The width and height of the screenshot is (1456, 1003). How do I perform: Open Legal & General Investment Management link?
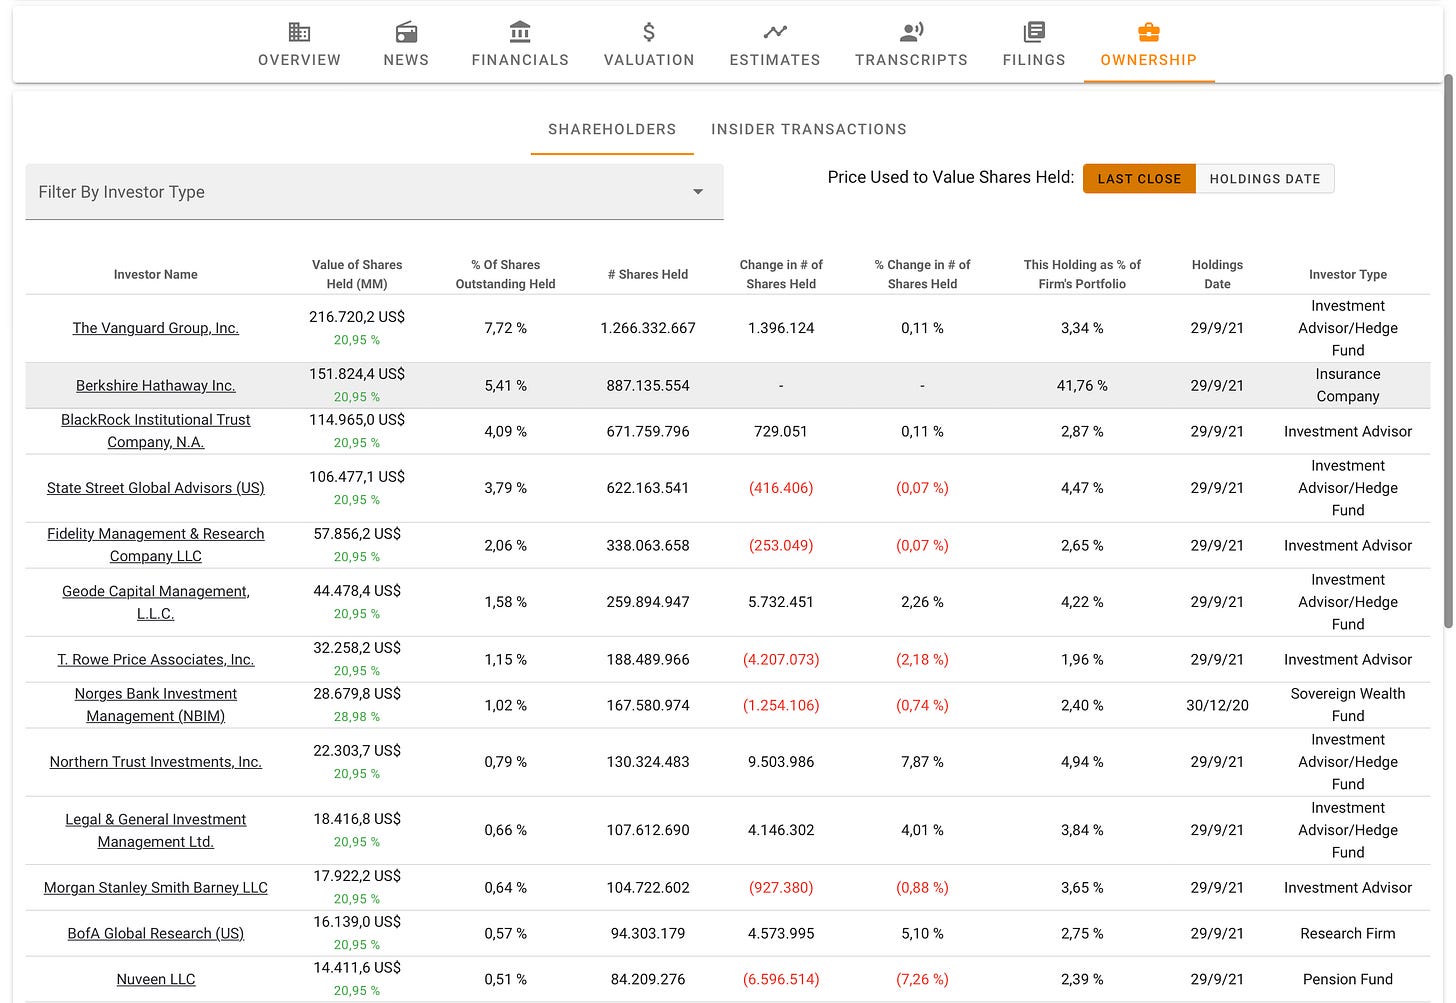pyautogui.click(x=156, y=830)
